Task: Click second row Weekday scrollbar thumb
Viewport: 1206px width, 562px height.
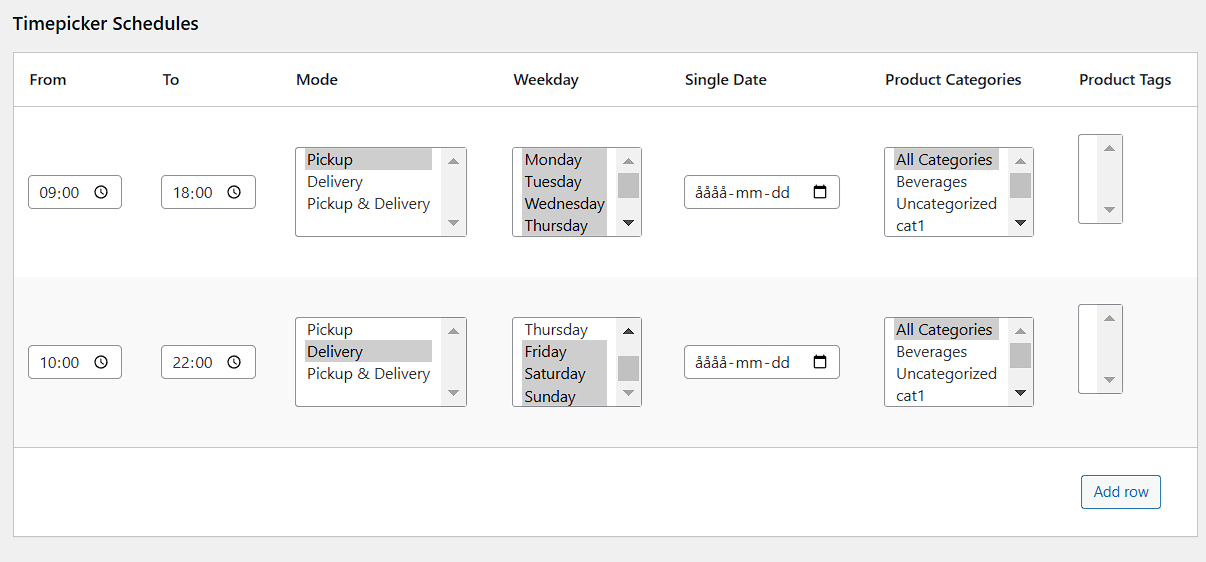Action: 628,368
